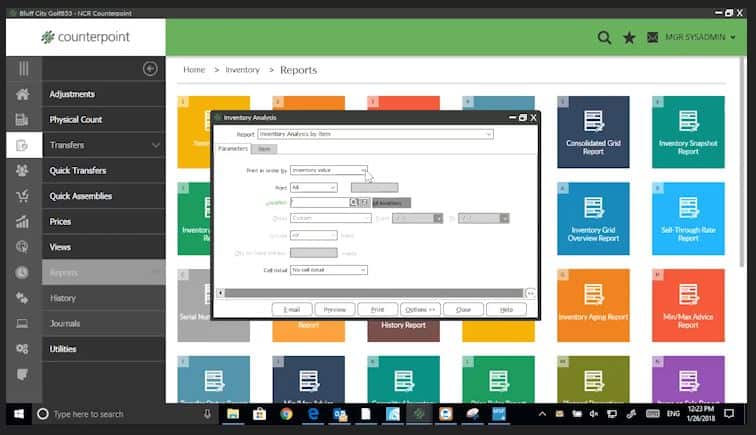The width and height of the screenshot is (756, 435).
Task: Click the E-mail button
Action: pyautogui.click(x=292, y=309)
